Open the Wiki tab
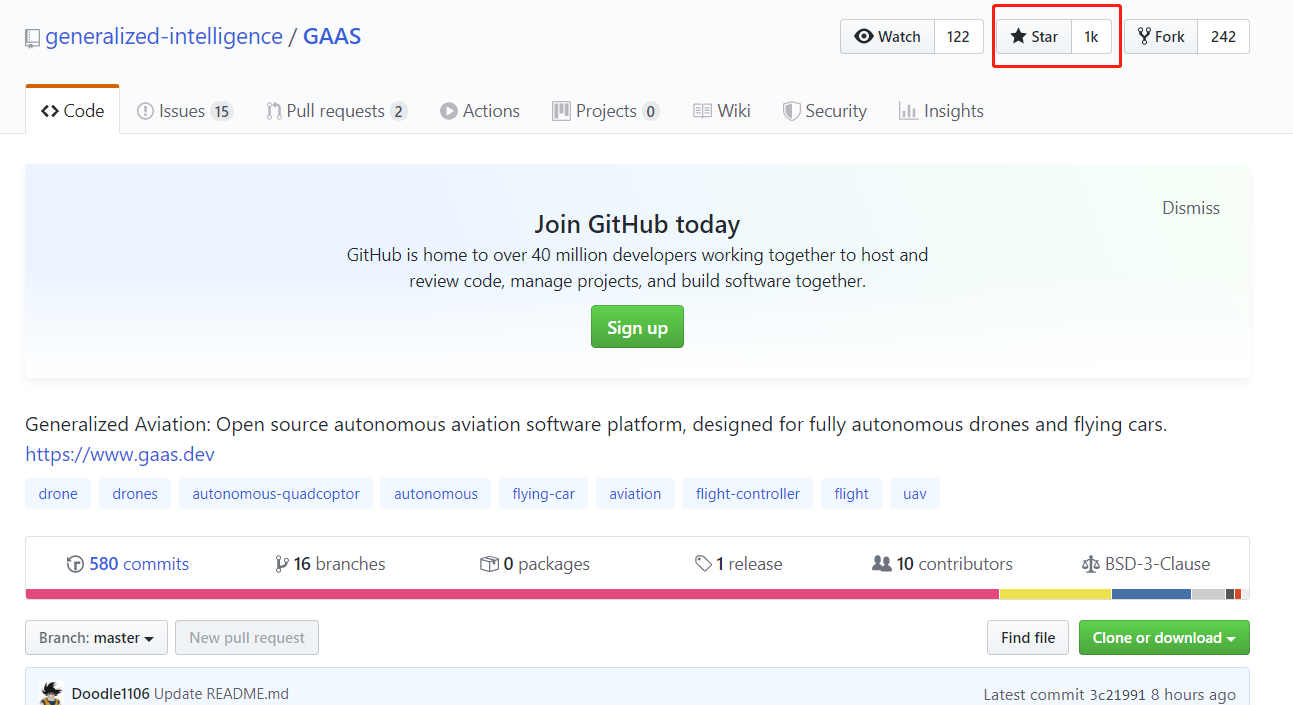The width and height of the screenshot is (1293, 705). click(x=721, y=111)
